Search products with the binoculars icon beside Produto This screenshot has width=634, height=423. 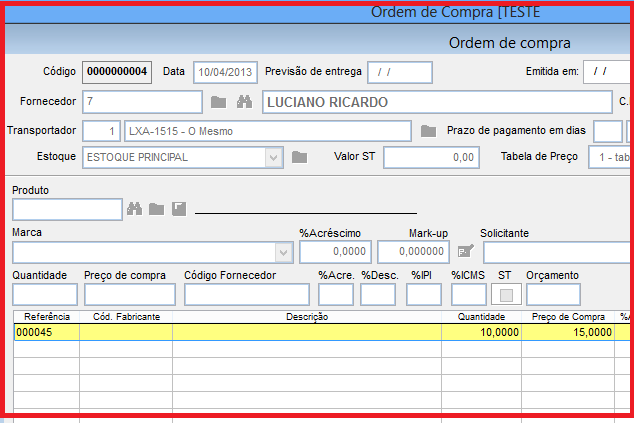click(135, 209)
